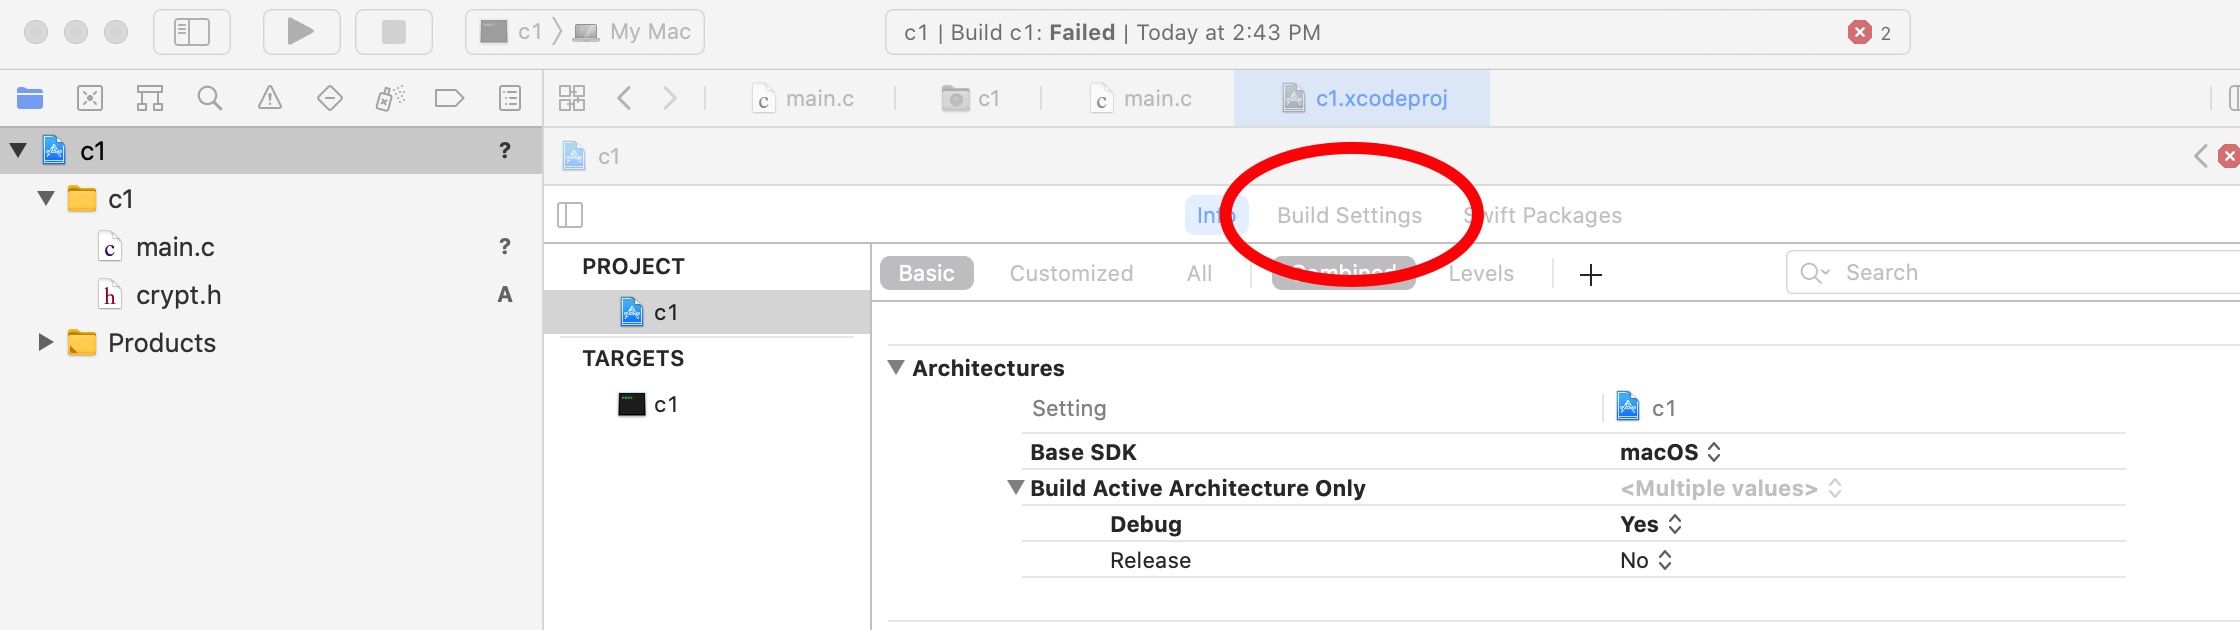2240x630 pixels.
Task: Open the Breakpoint navigator flag icon
Action: click(450, 98)
